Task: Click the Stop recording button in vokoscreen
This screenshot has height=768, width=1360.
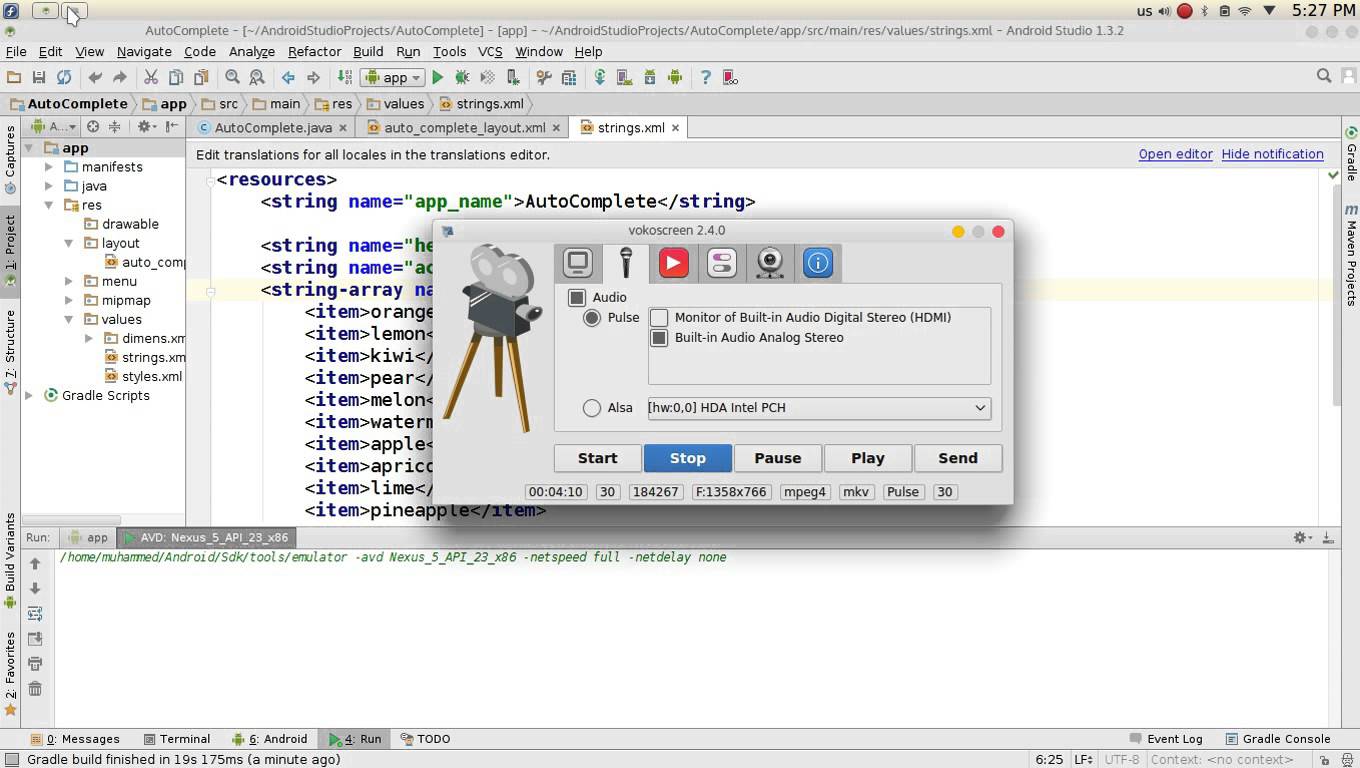Action: coord(687,458)
